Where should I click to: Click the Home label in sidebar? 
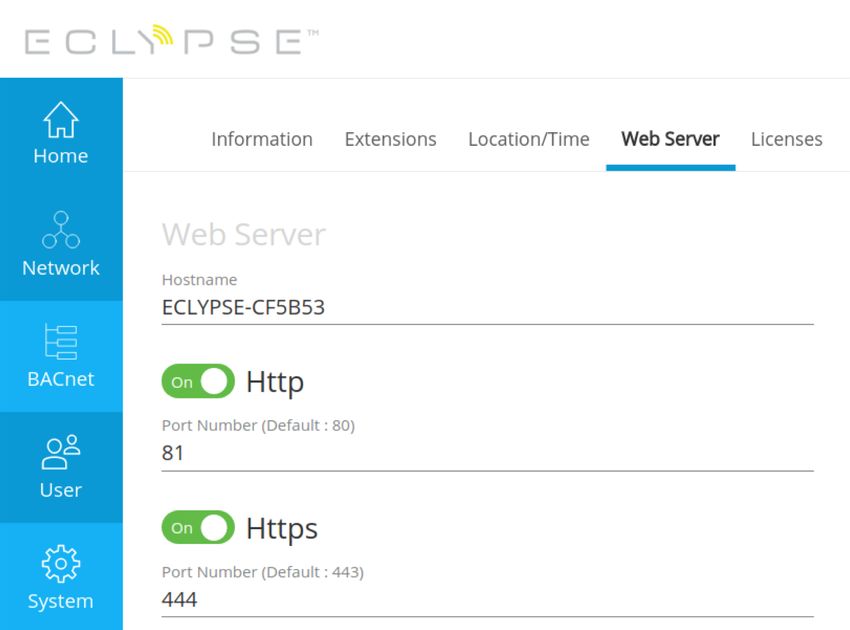click(x=61, y=156)
